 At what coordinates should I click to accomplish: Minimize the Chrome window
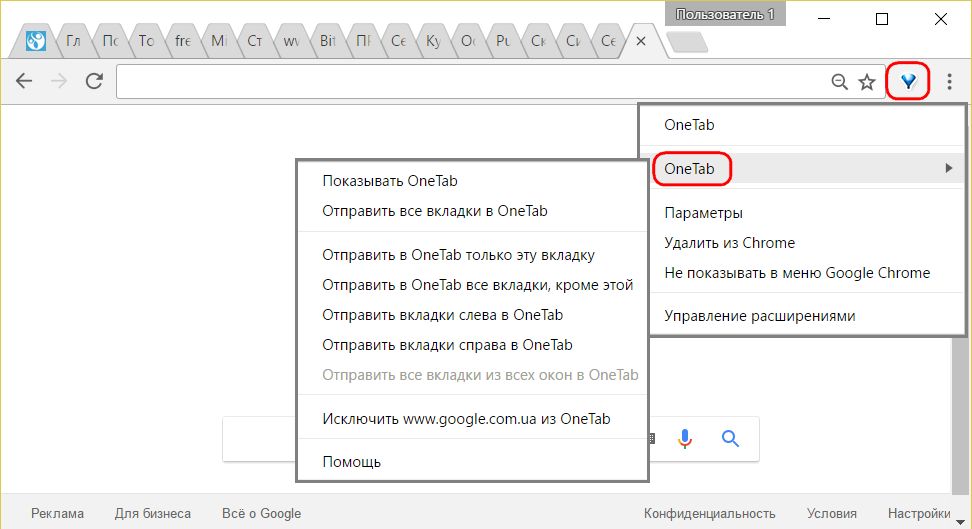click(x=824, y=19)
